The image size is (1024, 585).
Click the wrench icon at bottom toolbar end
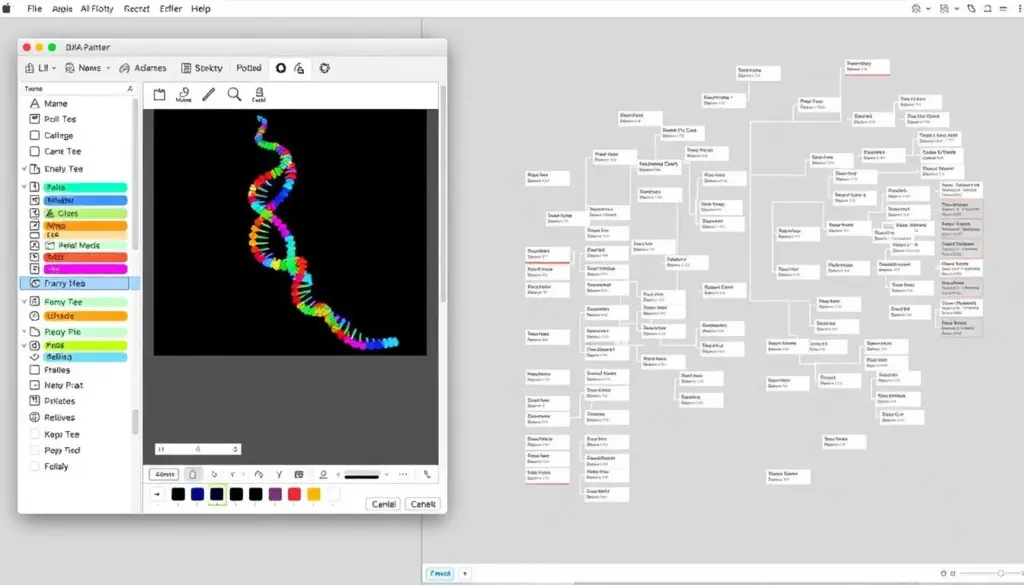coord(427,475)
